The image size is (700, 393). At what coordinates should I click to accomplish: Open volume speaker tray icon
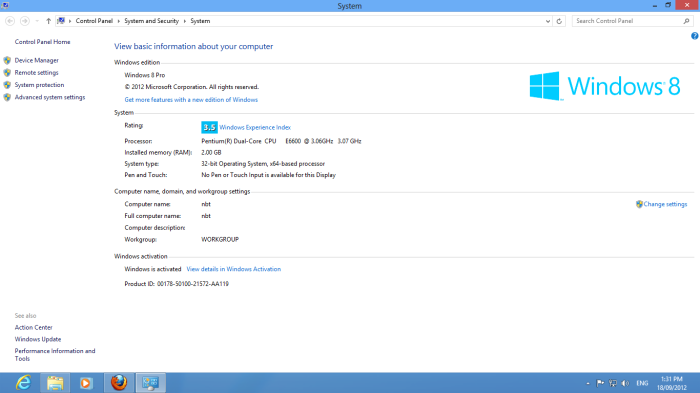tap(625, 383)
